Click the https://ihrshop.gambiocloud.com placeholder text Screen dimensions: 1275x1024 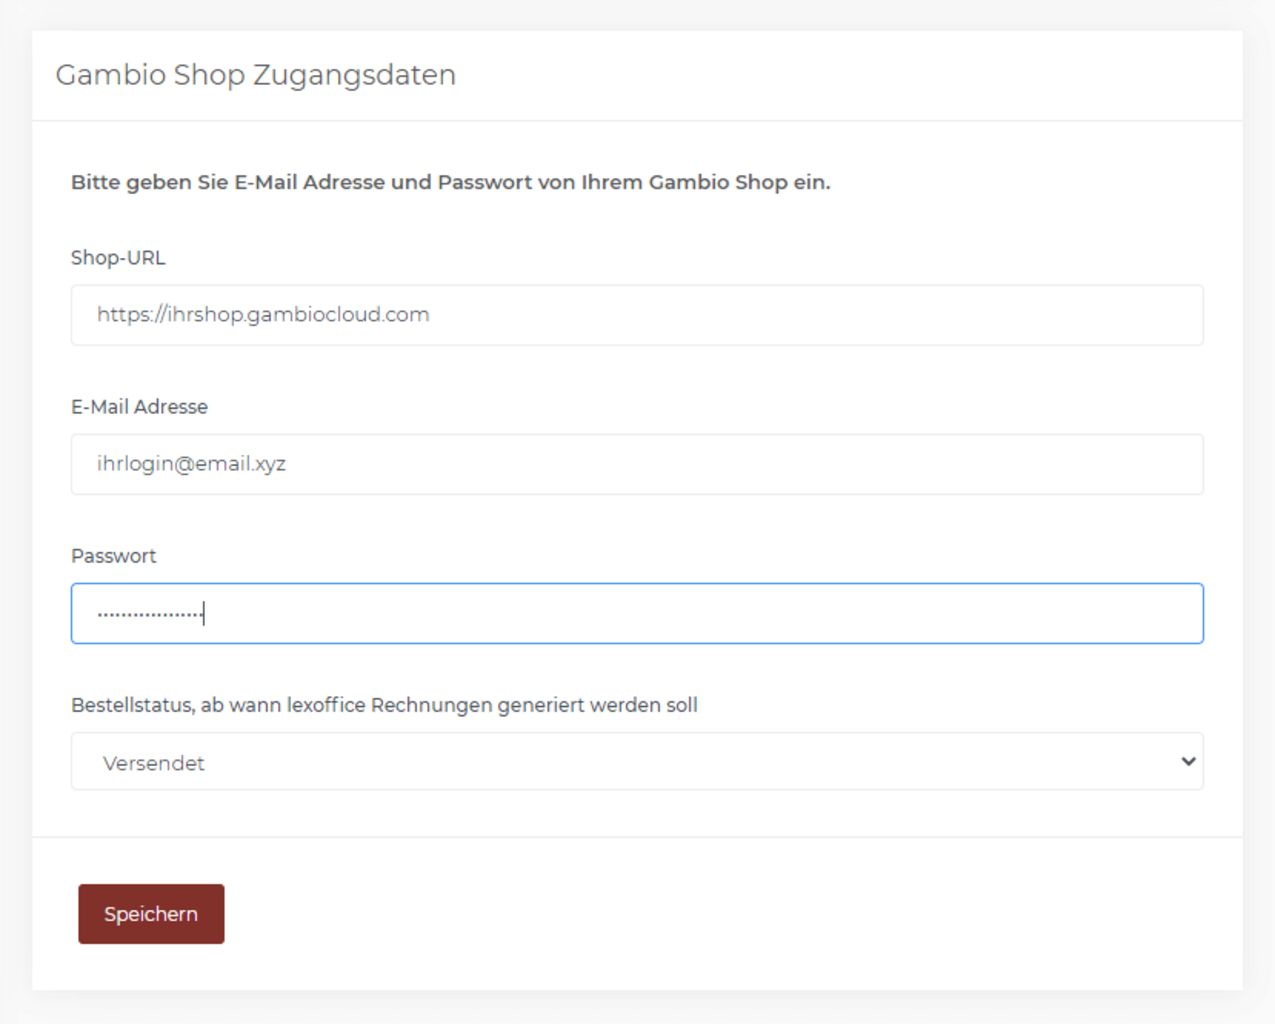263,315
